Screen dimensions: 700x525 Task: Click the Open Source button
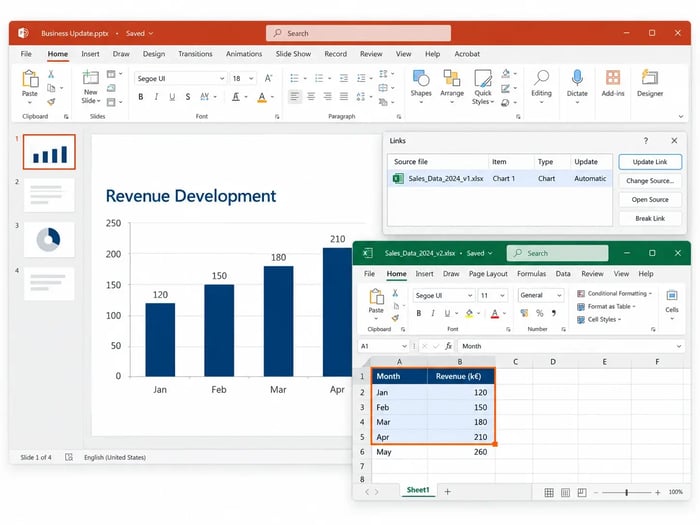[650, 200]
